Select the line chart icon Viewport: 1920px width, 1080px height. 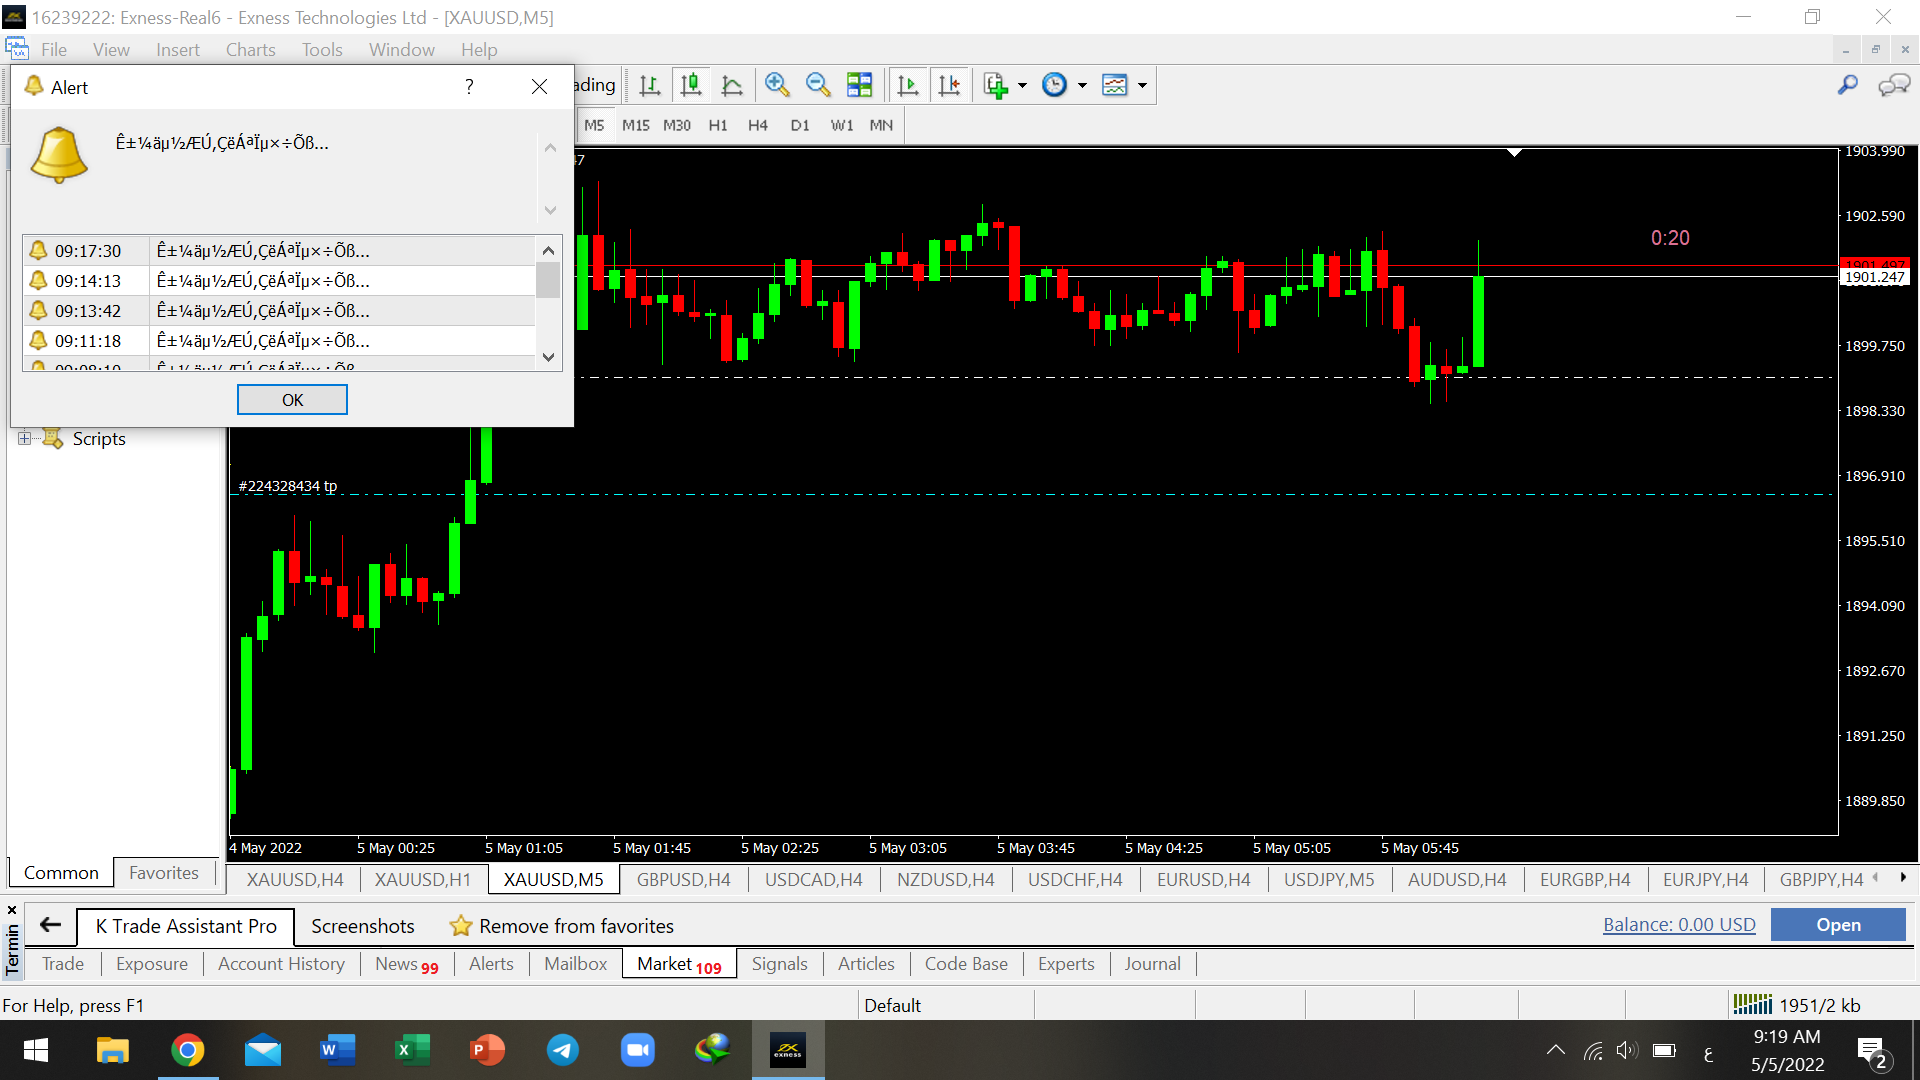[x=732, y=86]
